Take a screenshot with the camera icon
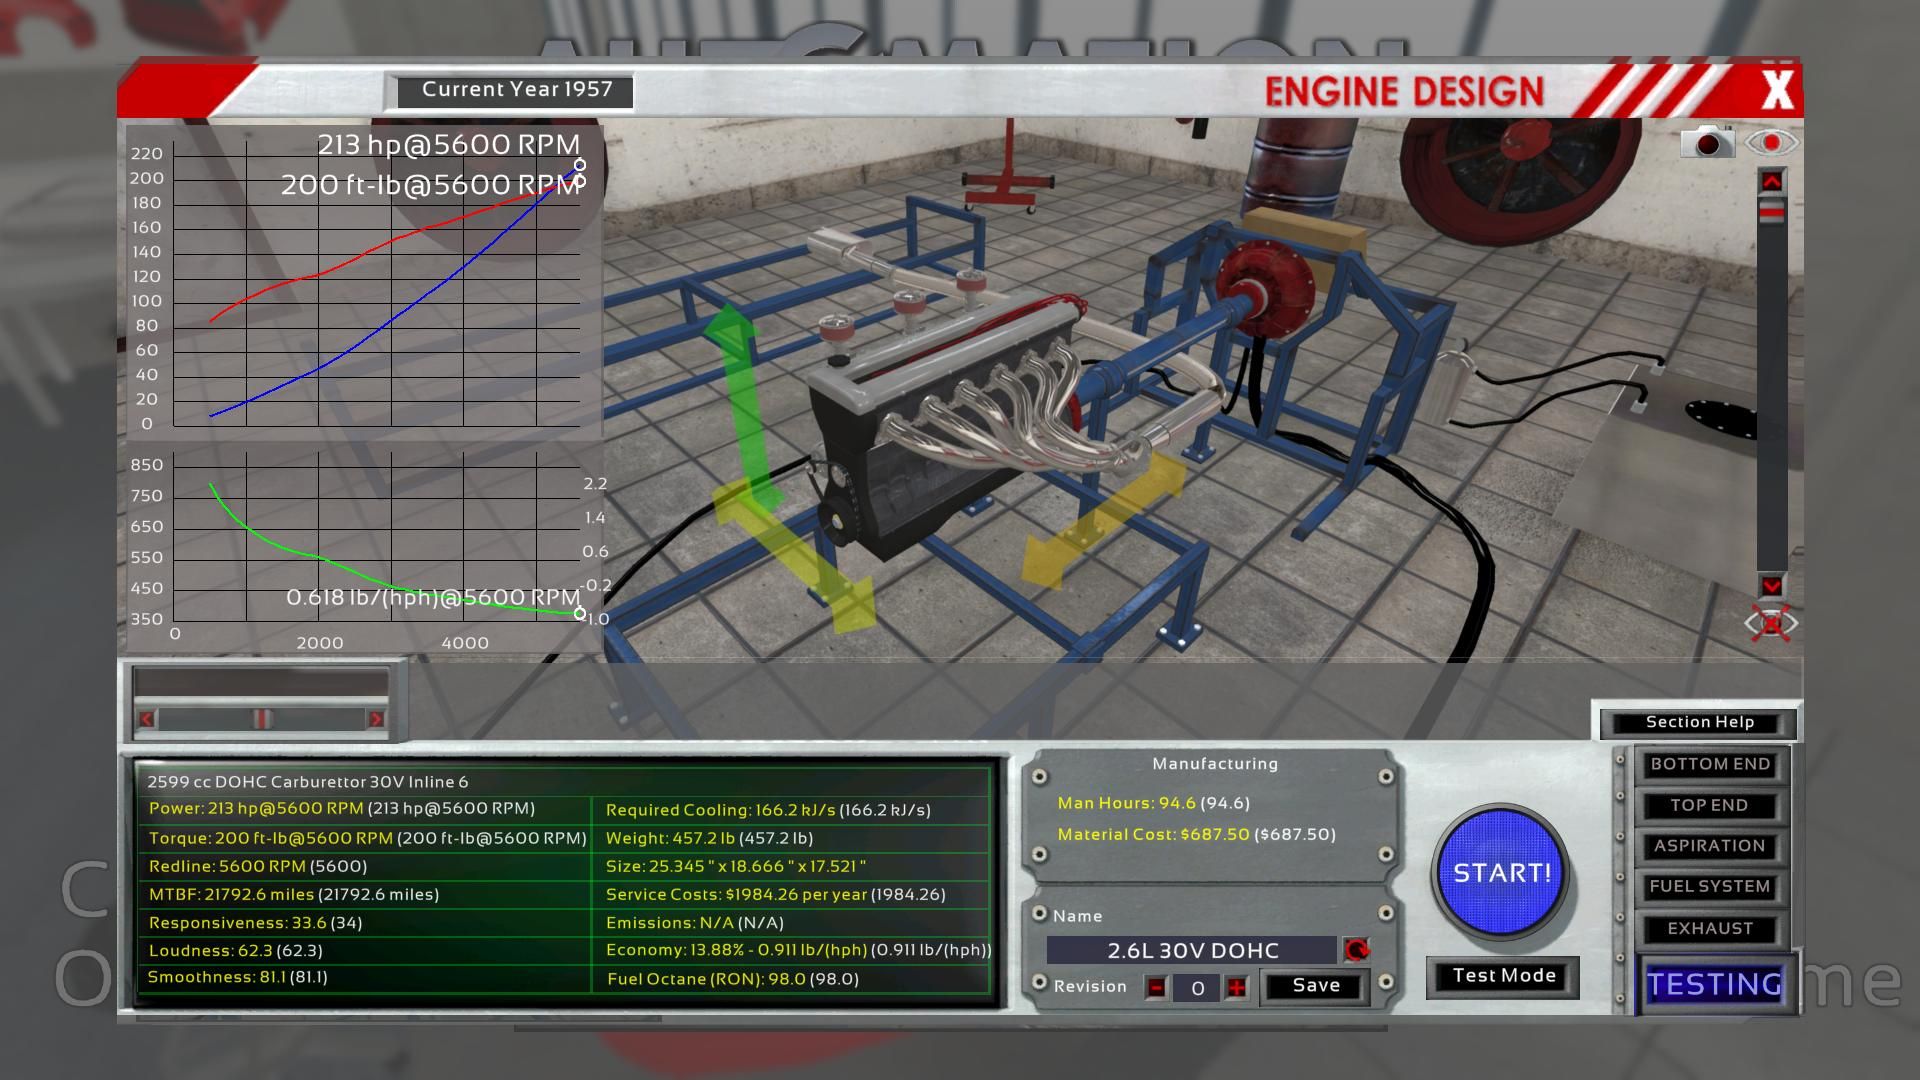1920x1080 pixels. tap(1707, 143)
